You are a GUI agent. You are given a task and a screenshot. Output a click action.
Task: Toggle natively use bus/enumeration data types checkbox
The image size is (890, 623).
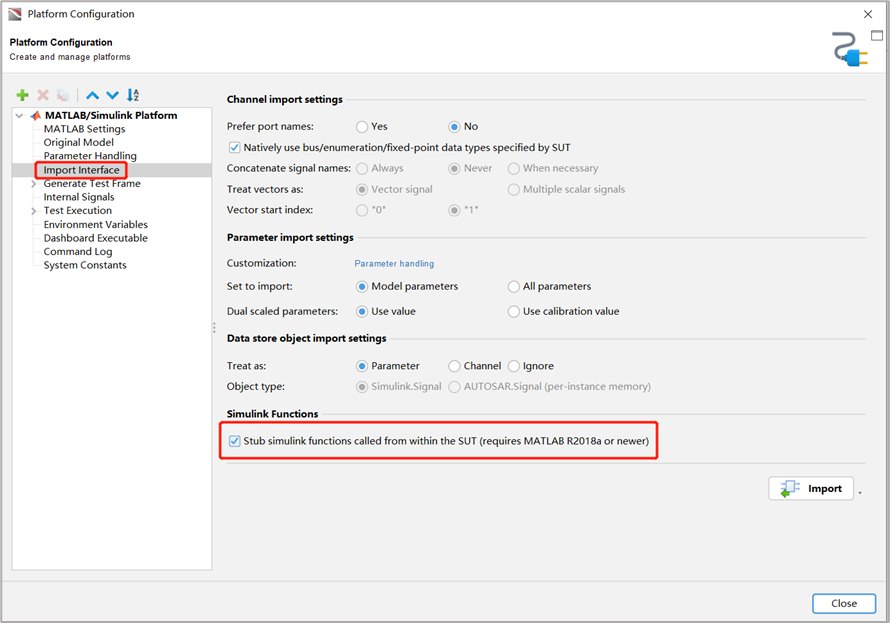click(234, 148)
